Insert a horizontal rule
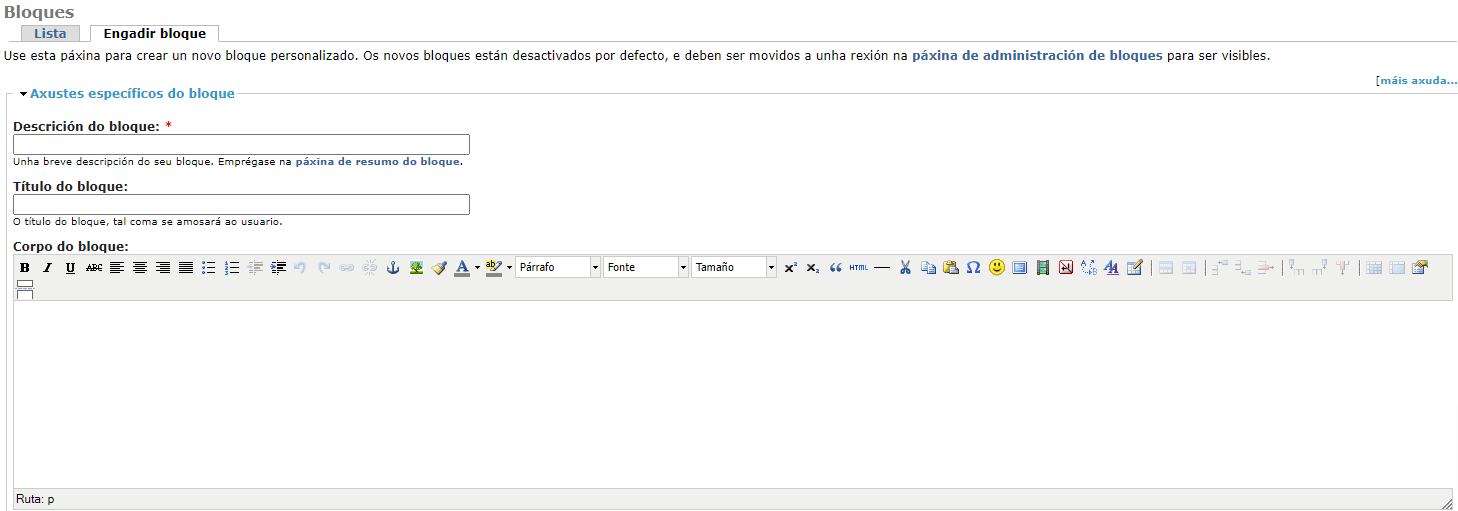The image size is (1458, 511). click(882, 267)
